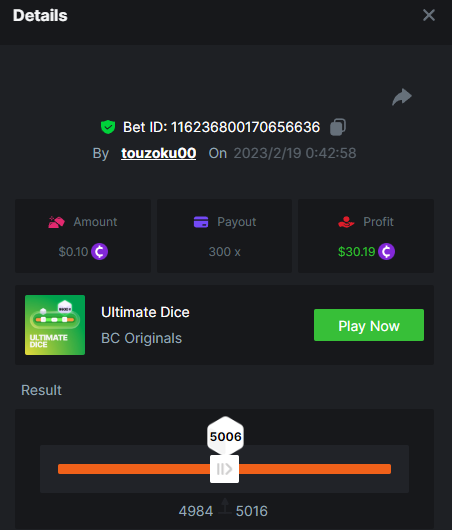Viewport: 452px width, 530px height.
Task: Copy the Bet ID with the copy icon
Action: point(338,127)
